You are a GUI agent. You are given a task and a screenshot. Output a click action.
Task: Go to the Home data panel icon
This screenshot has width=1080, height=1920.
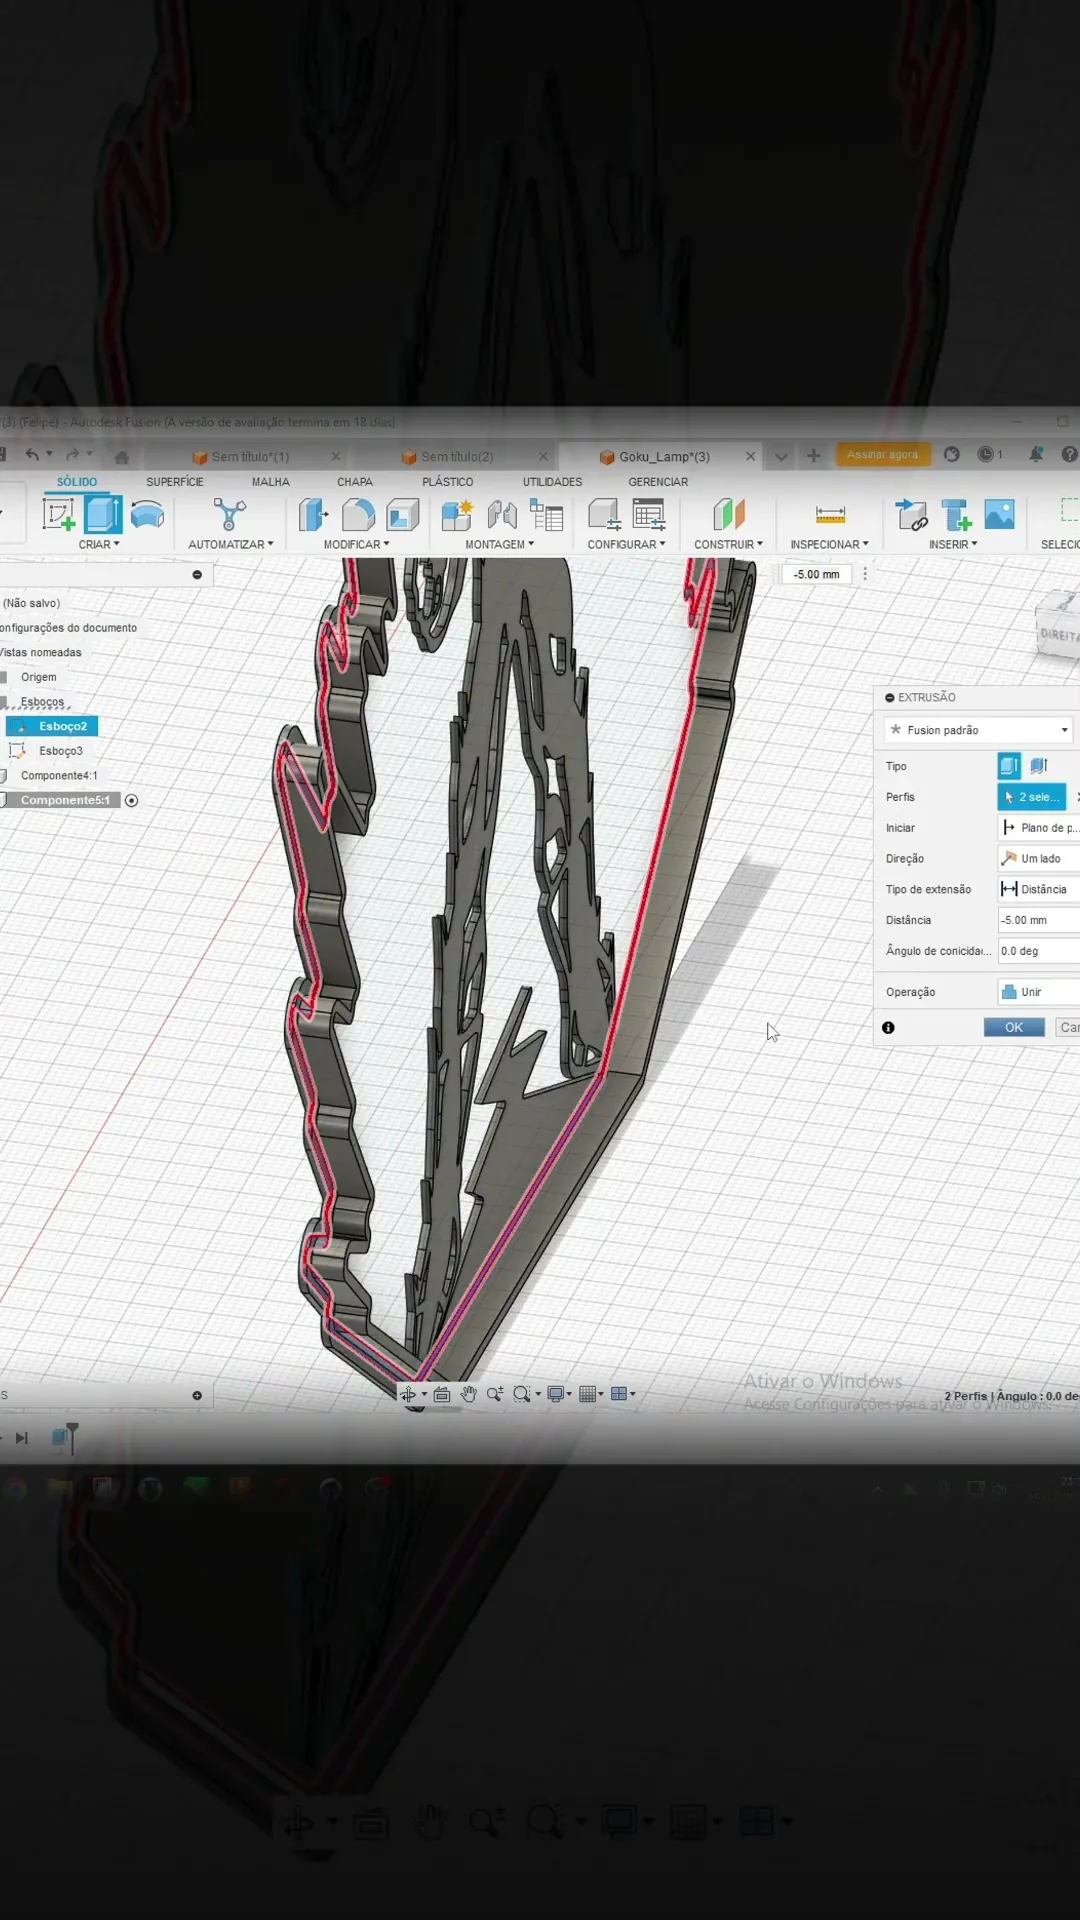point(122,457)
